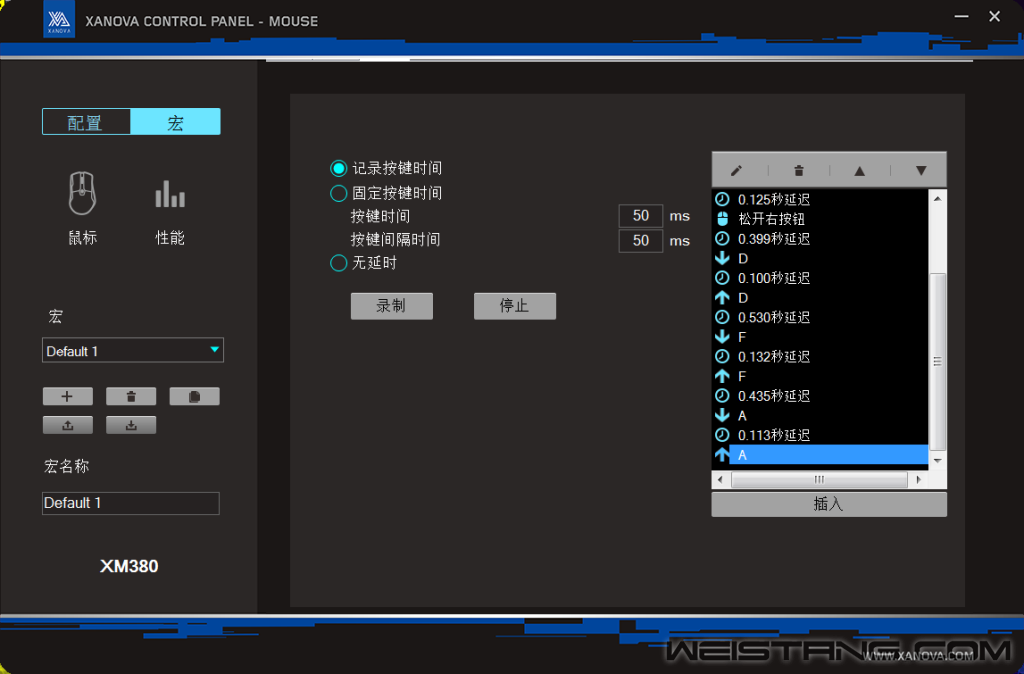Select the 0.435秒延迟 entry
Viewport: 1024px width, 674px height.
820,396
